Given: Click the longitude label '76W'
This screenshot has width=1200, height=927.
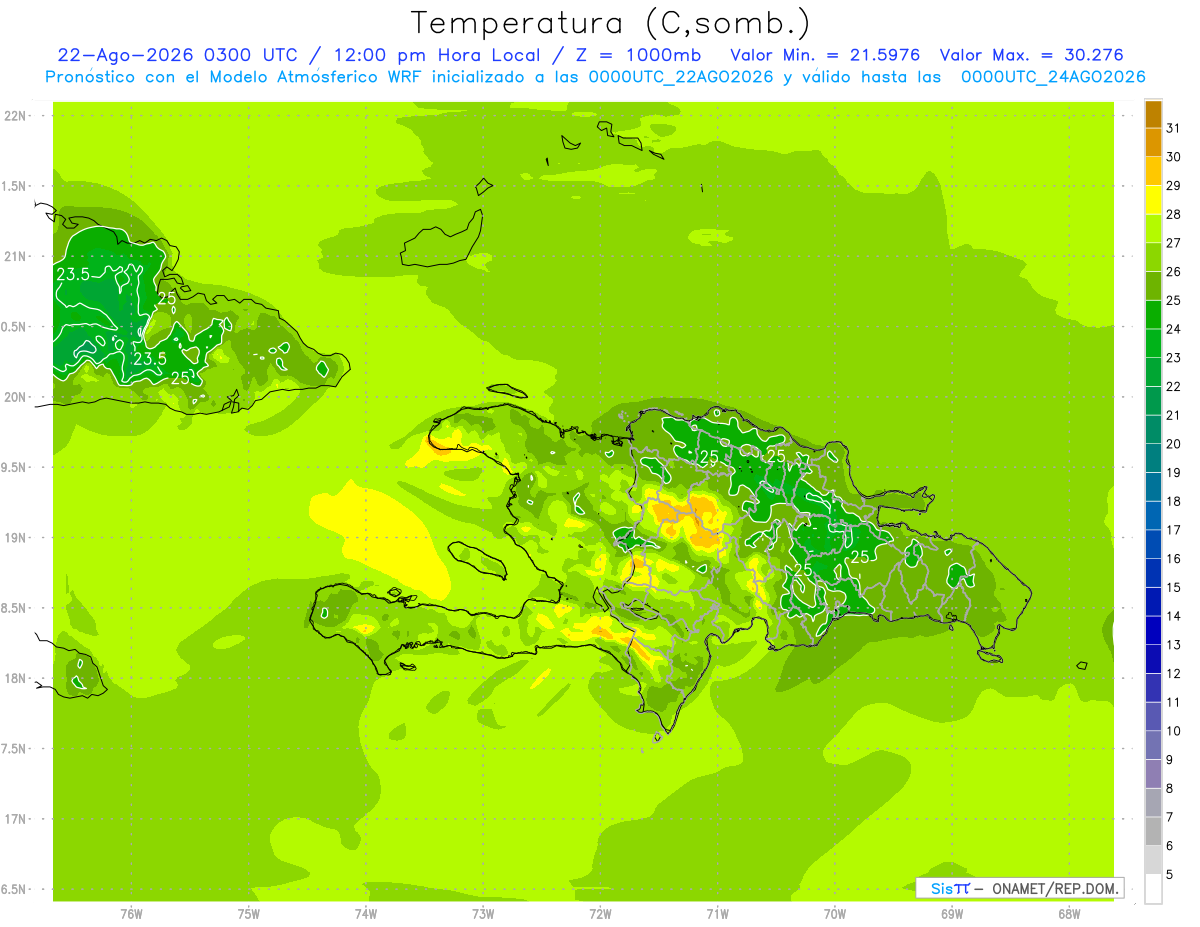Looking at the screenshot, I should coord(131,914).
